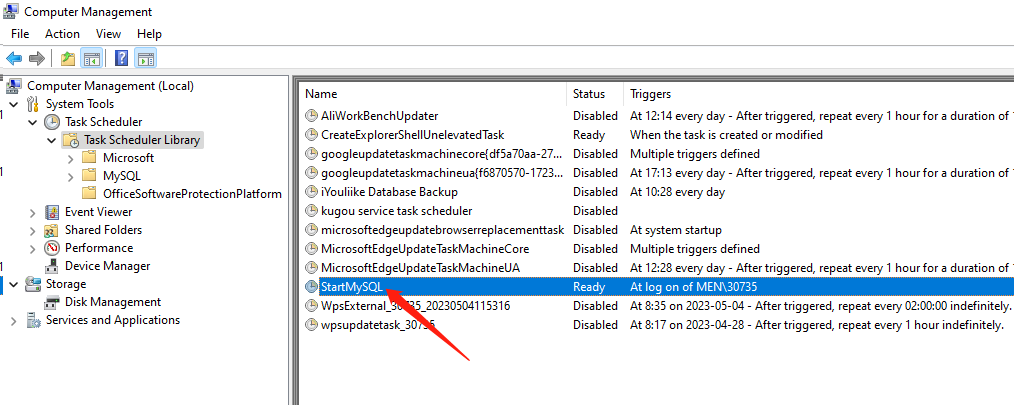Open the View menu
The width and height of the screenshot is (1014, 405).
pyautogui.click(x=108, y=34)
